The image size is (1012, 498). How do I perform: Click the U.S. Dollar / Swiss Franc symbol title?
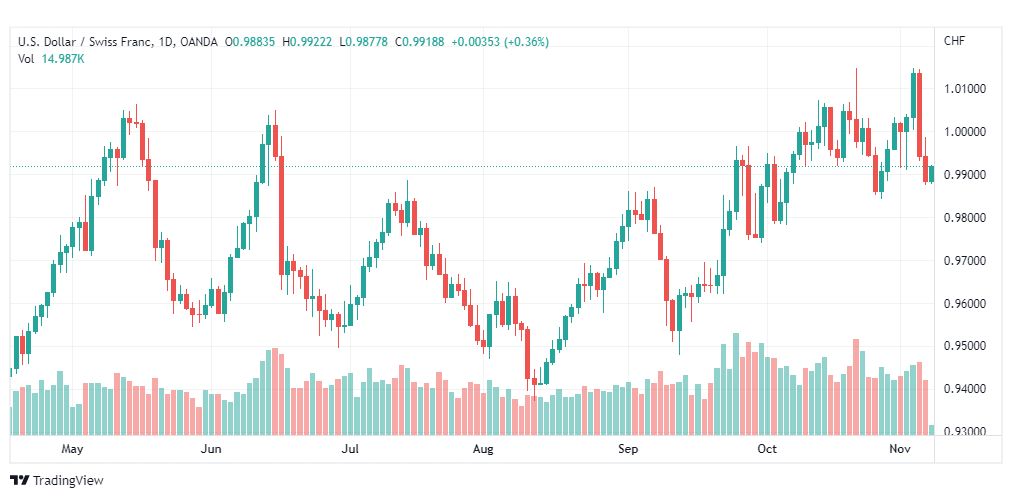pos(85,42)
